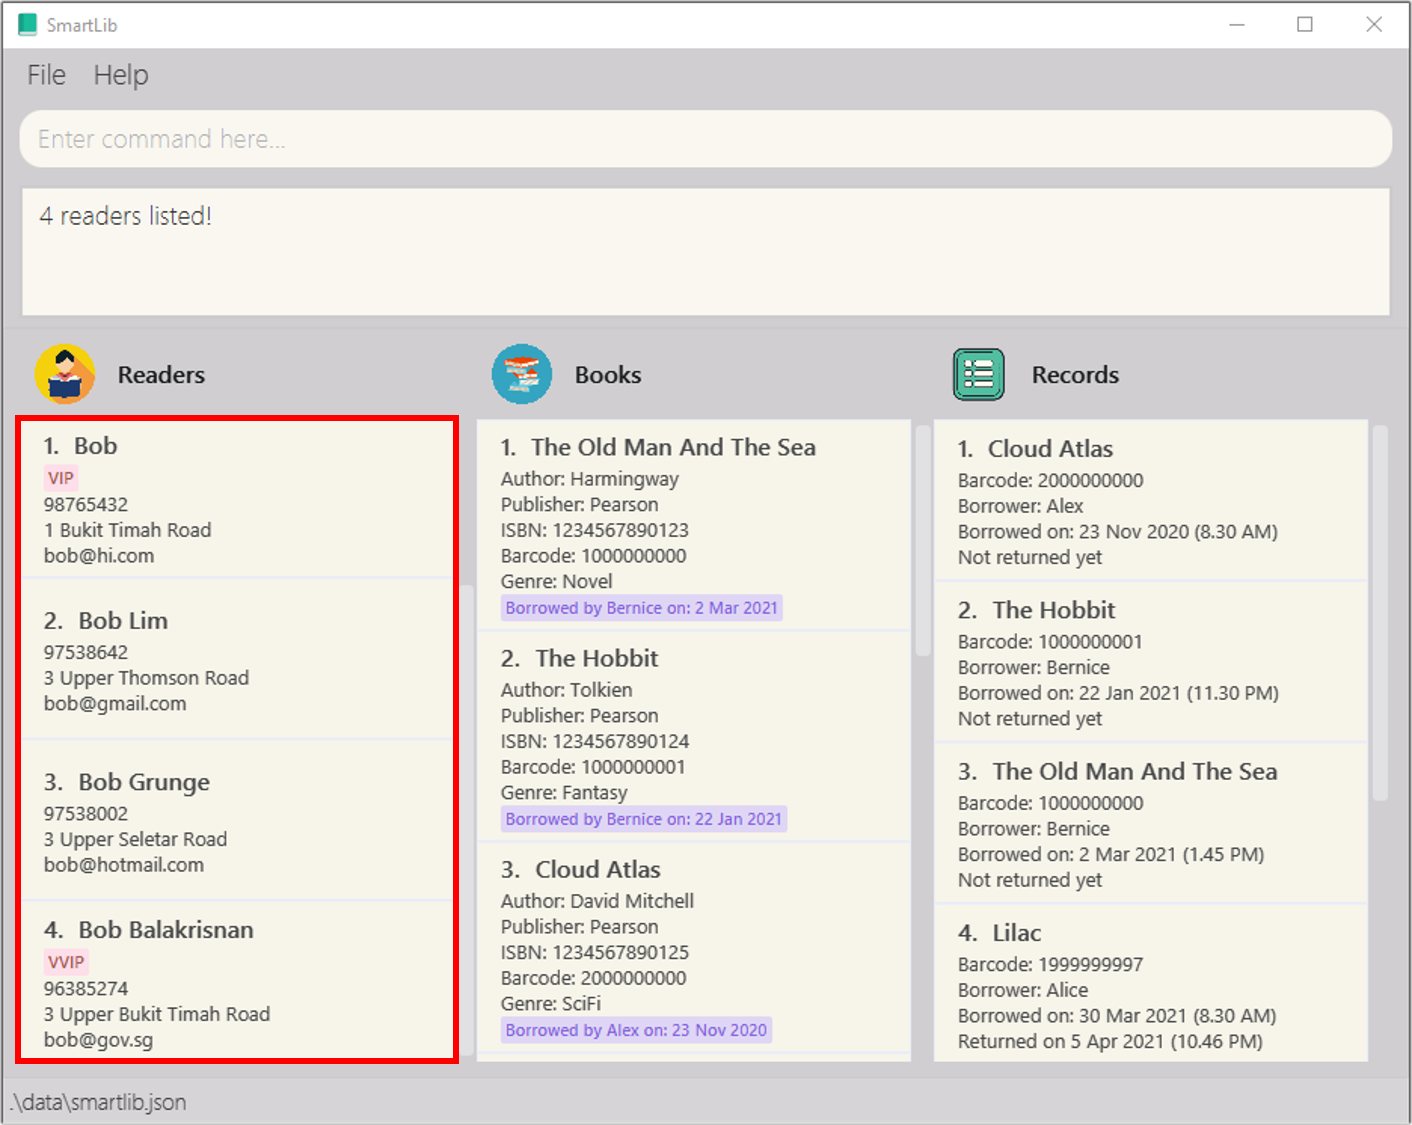Select record '1. Cloud Atlas' title
This screenshot has width=1412, height=1125.
point(1036,449)
